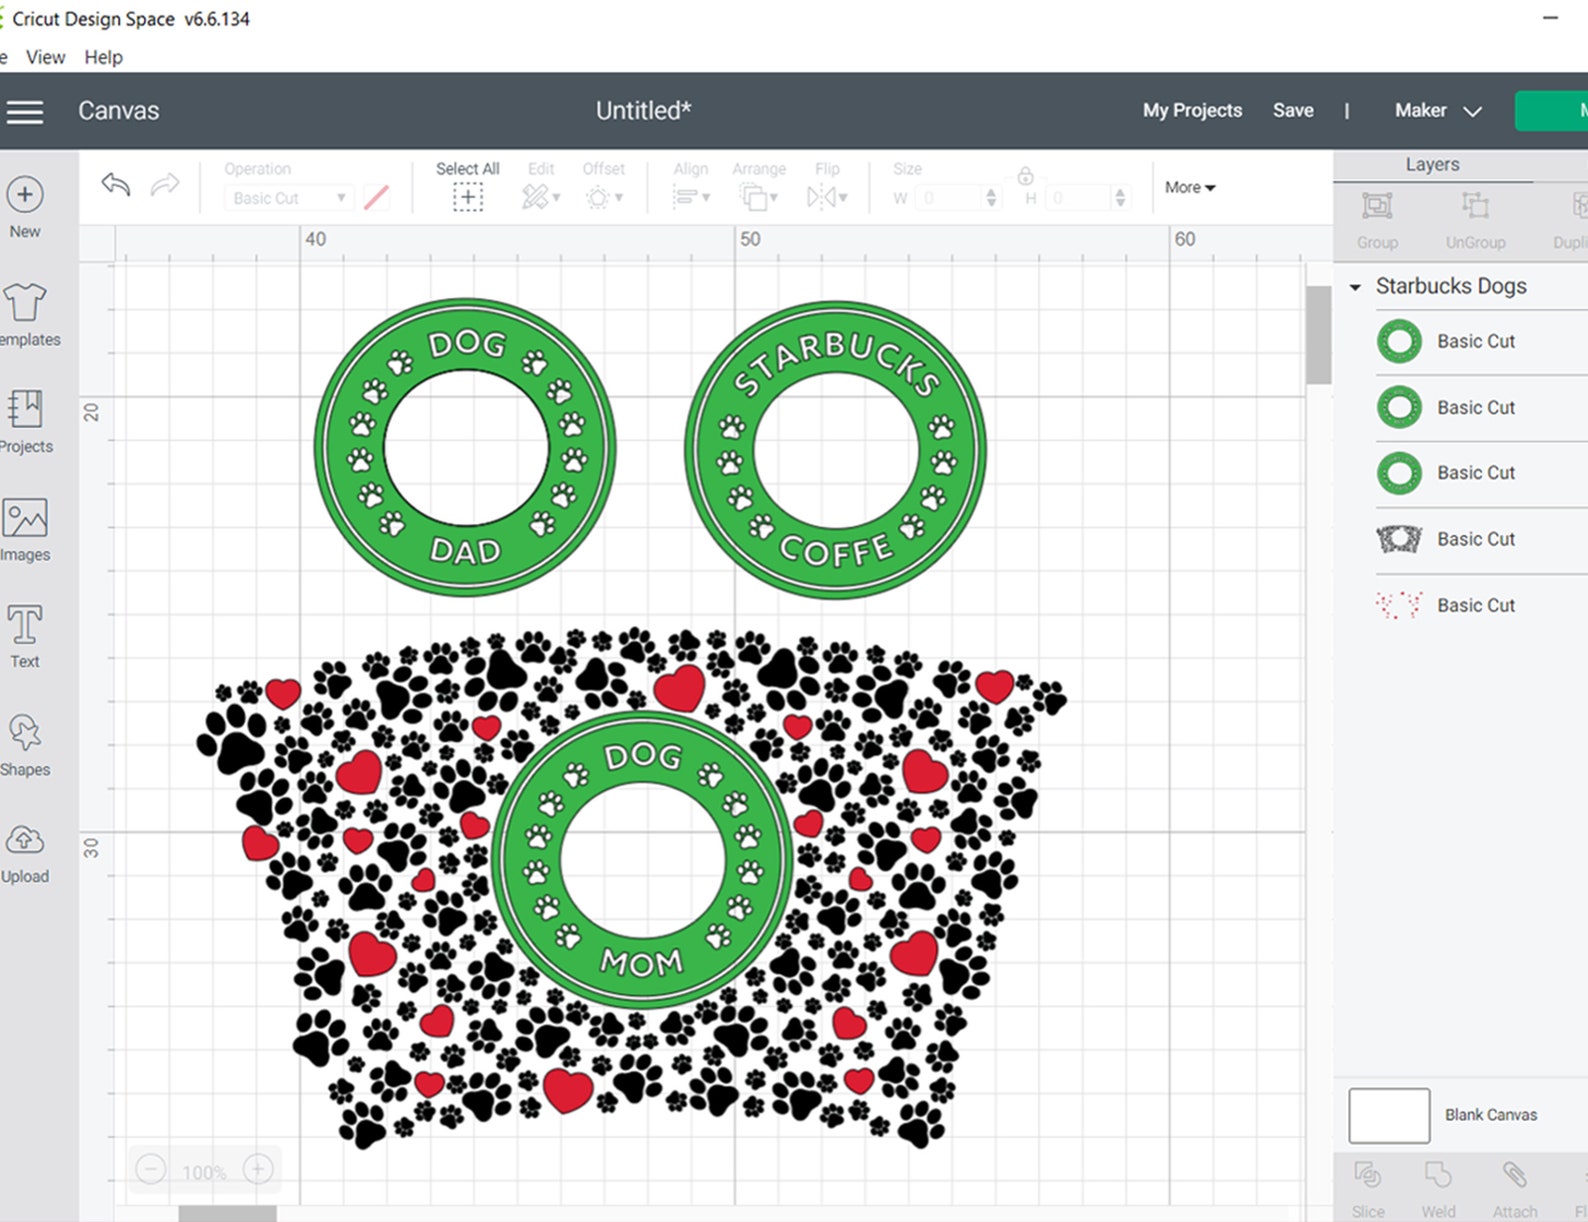Click the 100% zoom level label
The width and height of the screenshot is (1588, 1222).
pos(204,1172)
